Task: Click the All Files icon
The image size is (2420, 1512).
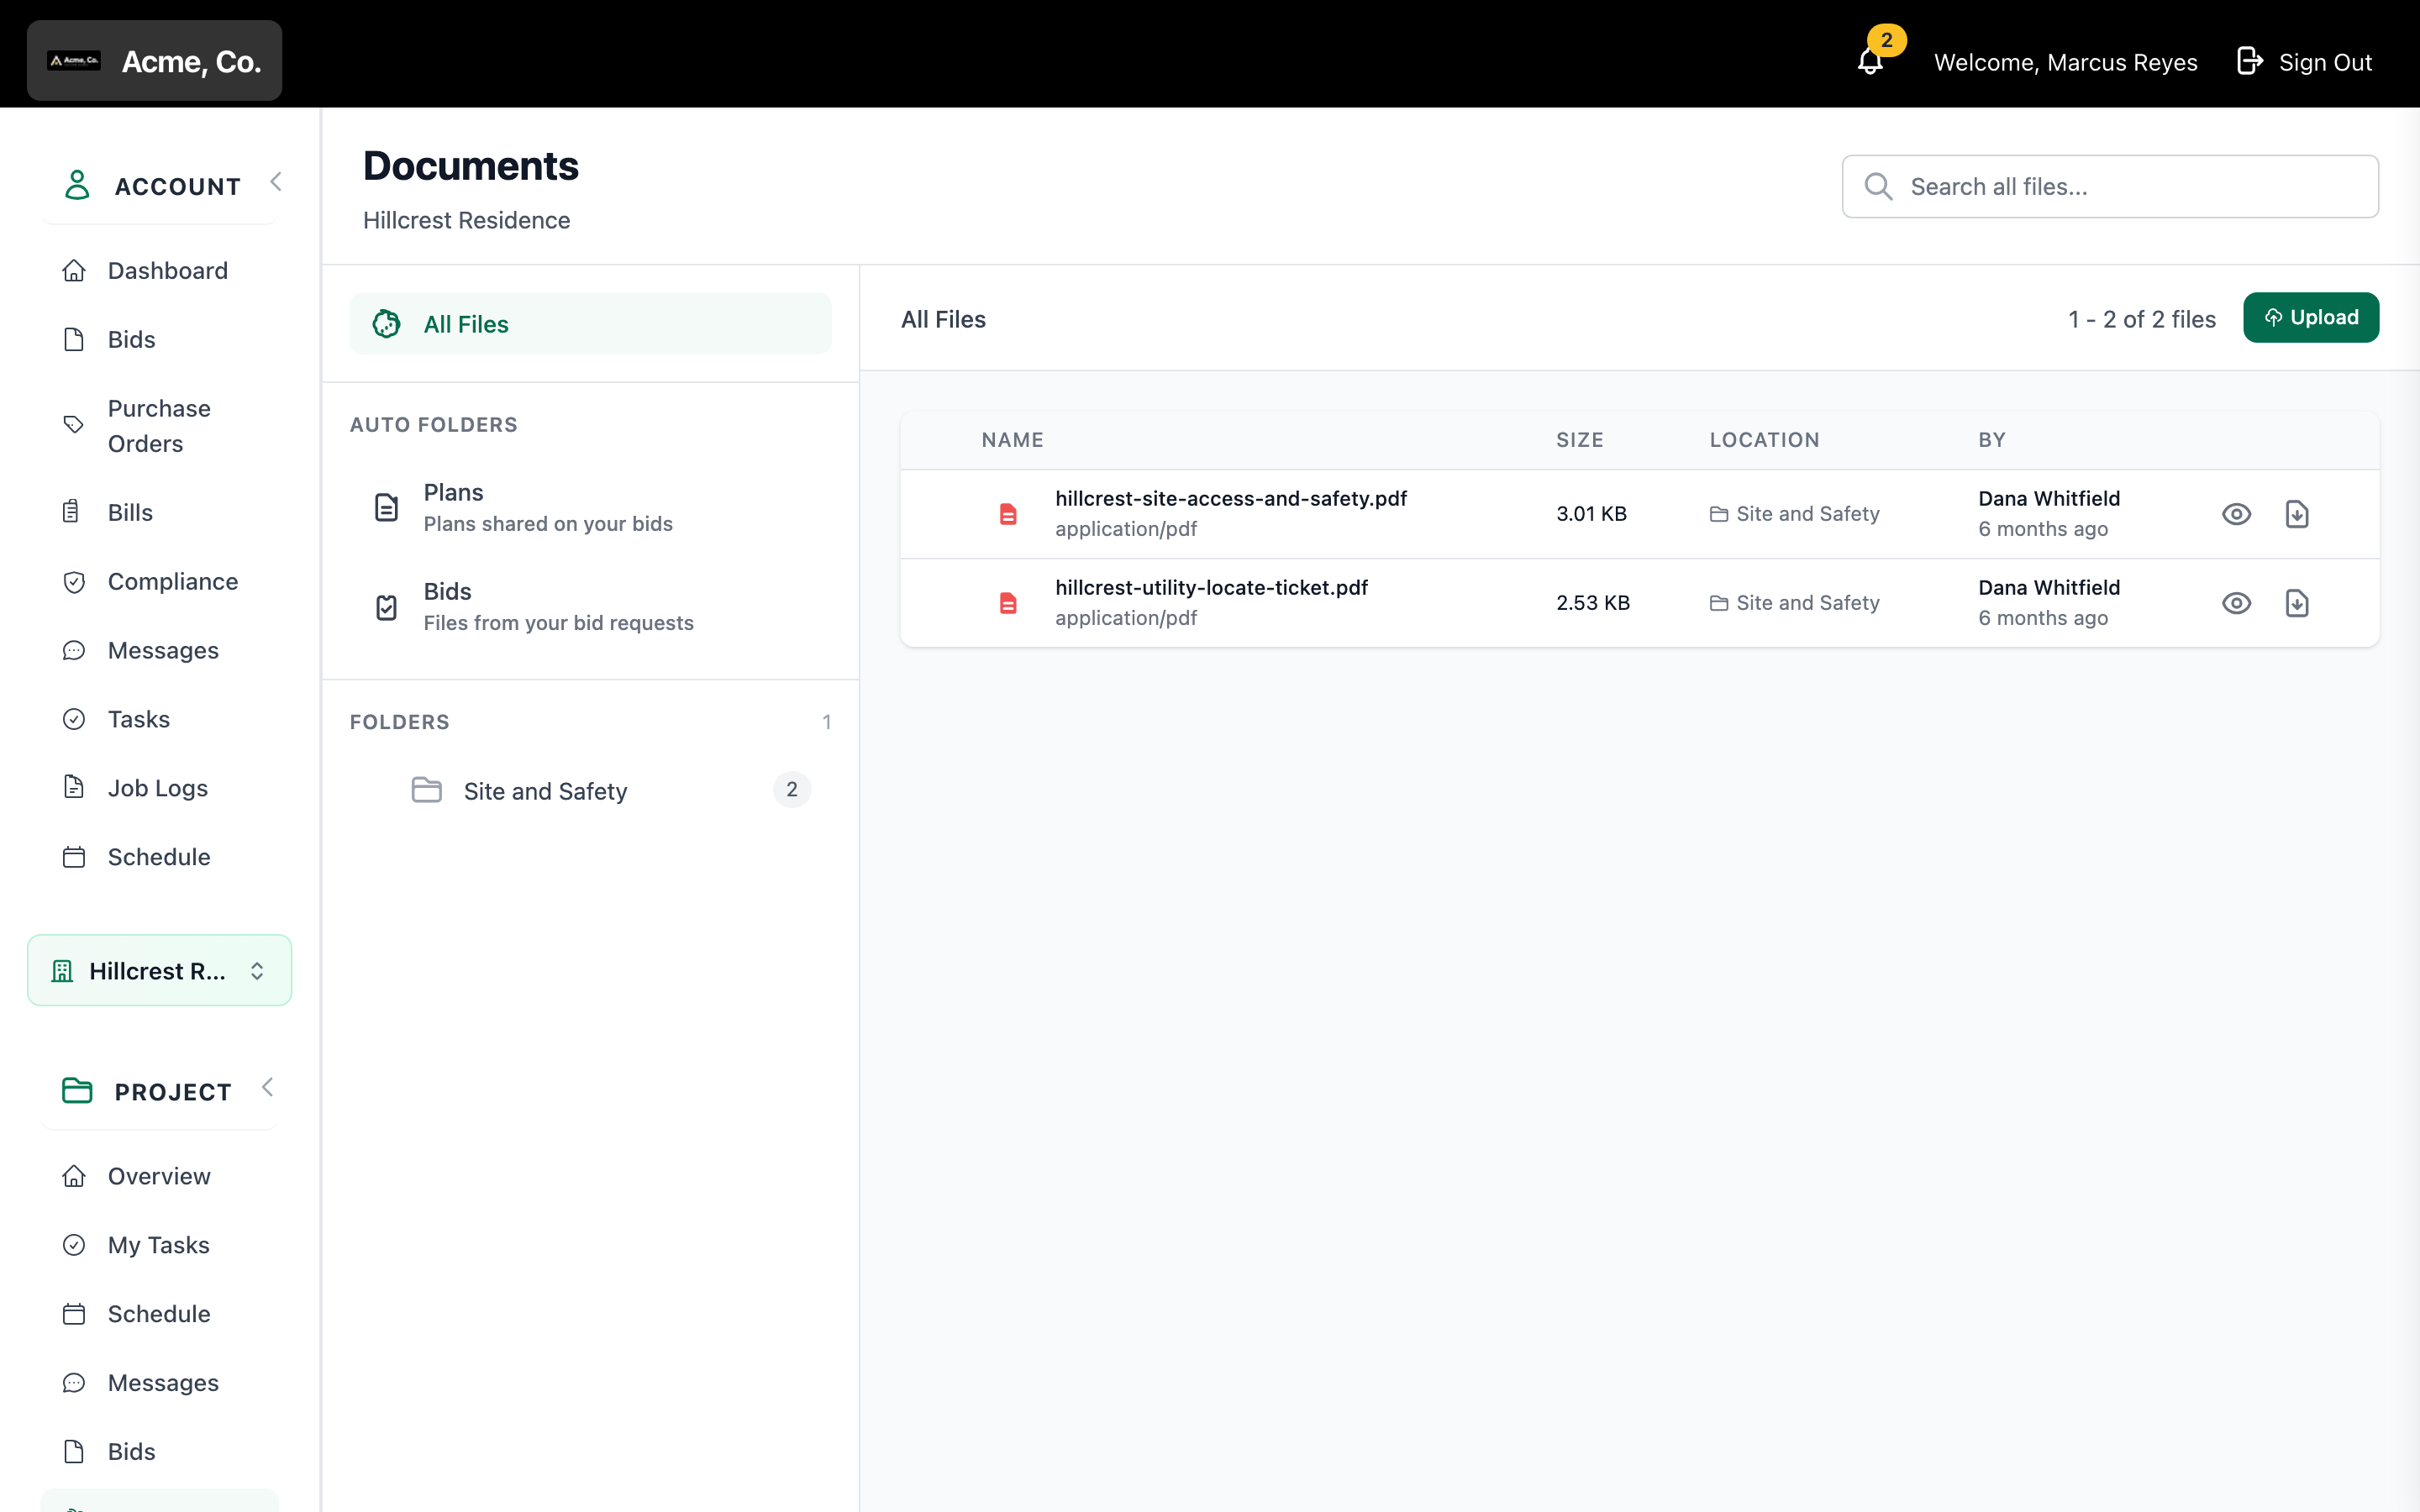Action: point(386,323)
